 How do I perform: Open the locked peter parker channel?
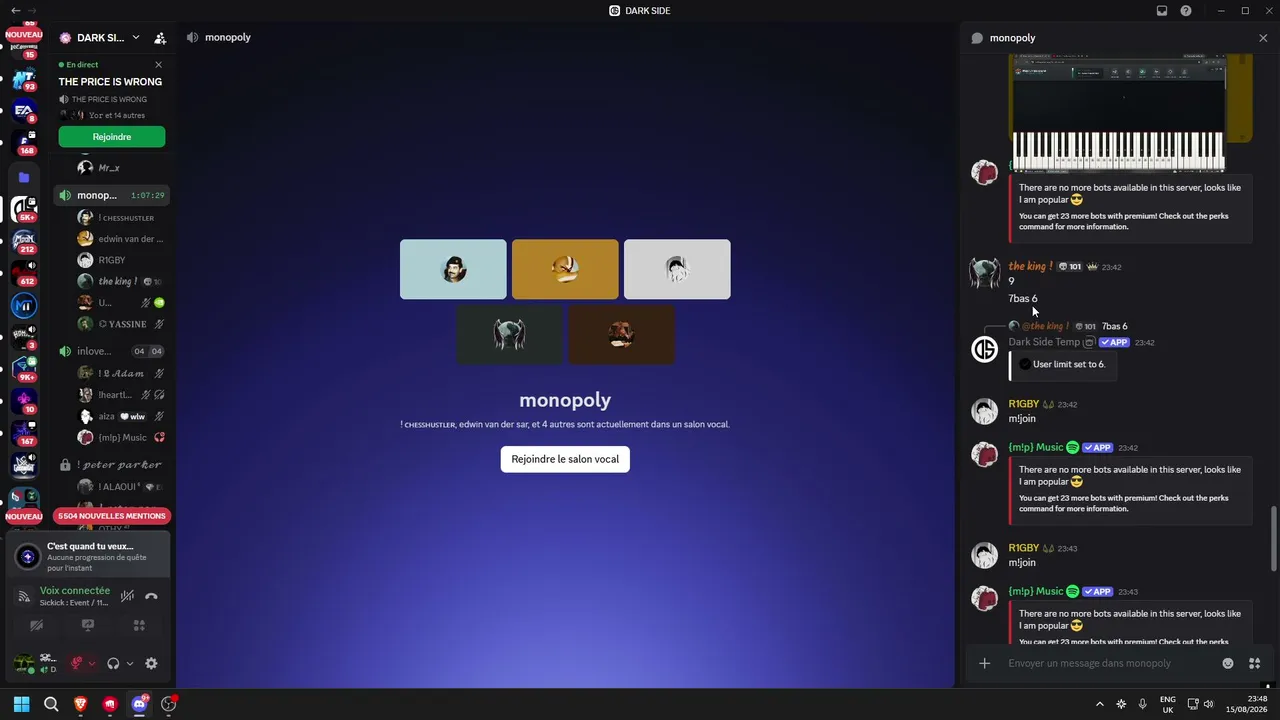(x=112, y=465)
